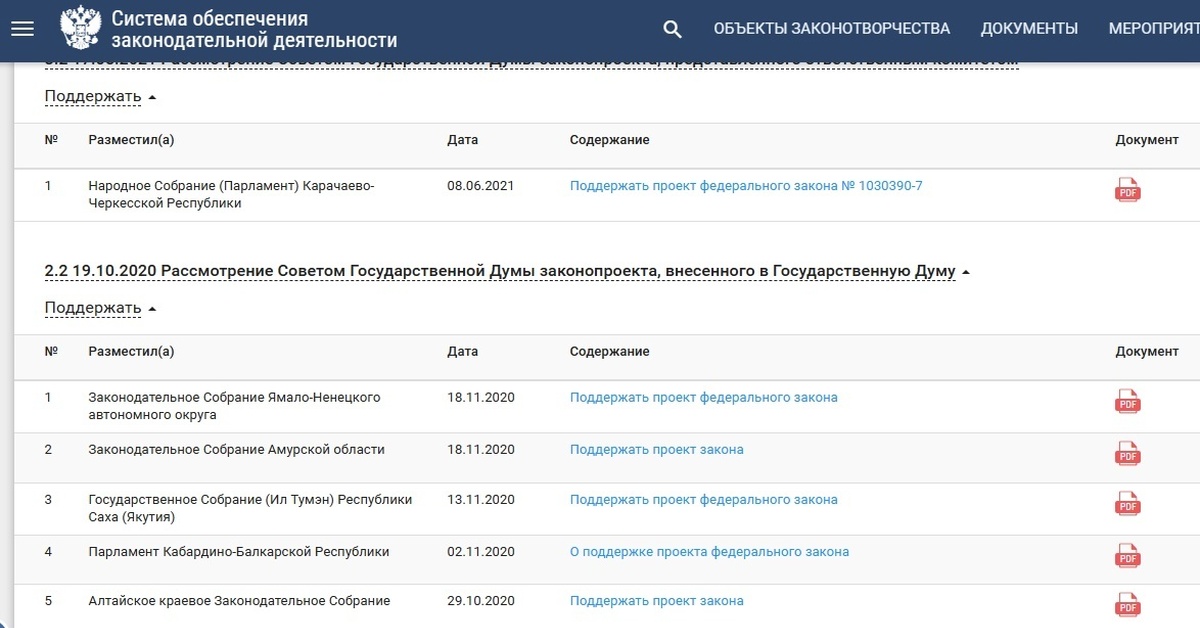Open МЕРОПРИЯТИЯ menu item
The height and width of the screenshot is (628, 1200).
tap(1153, 29)
